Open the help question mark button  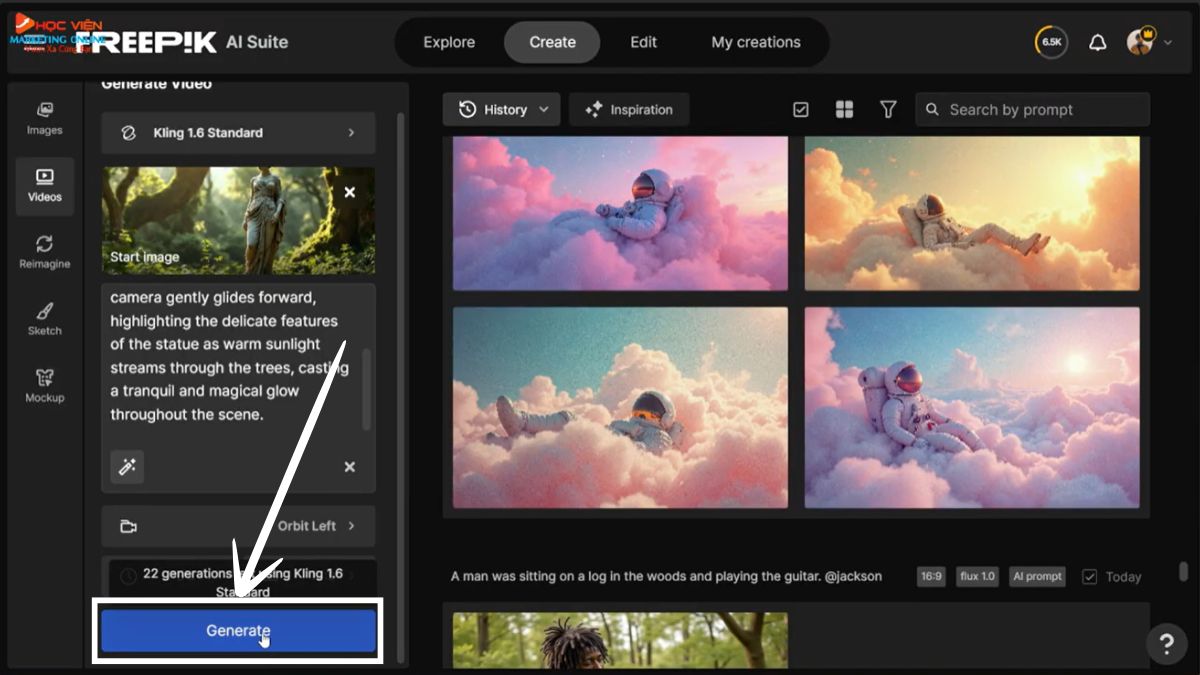tap(1166, 643)
